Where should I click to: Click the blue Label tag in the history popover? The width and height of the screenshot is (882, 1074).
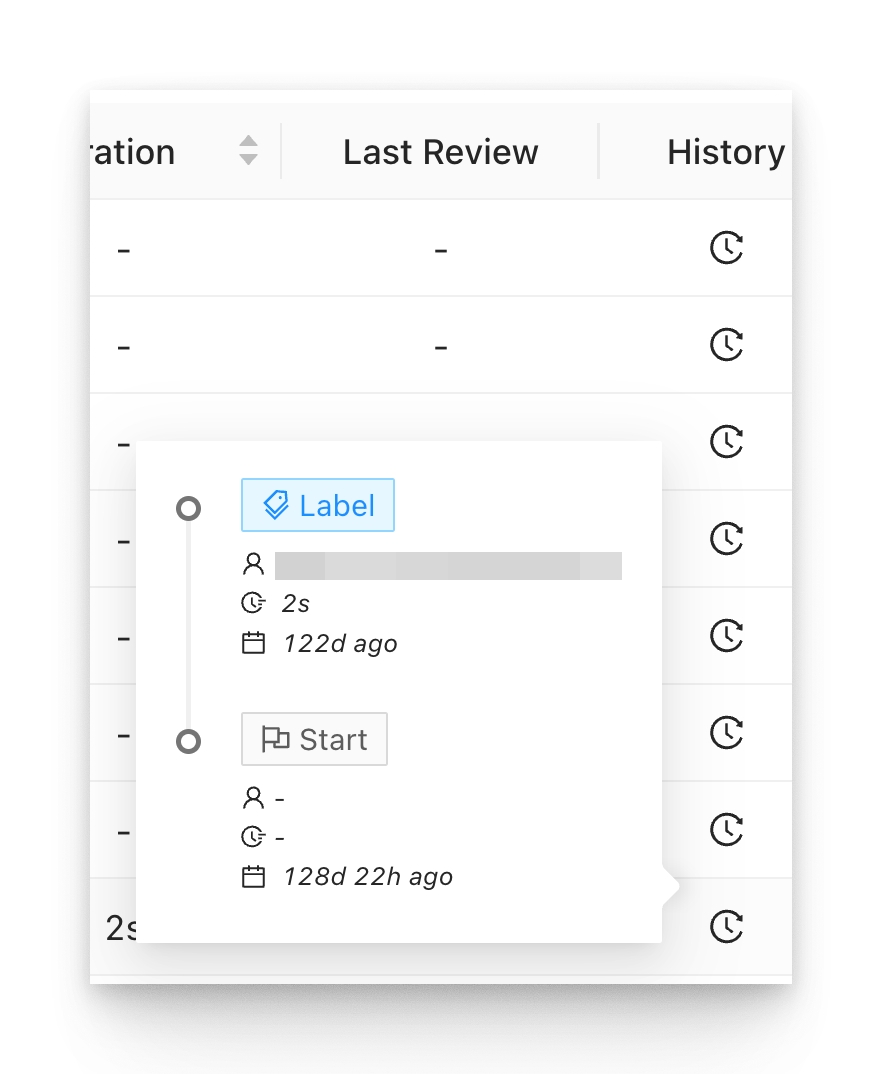pyautogui.click(x=318, y=505)
